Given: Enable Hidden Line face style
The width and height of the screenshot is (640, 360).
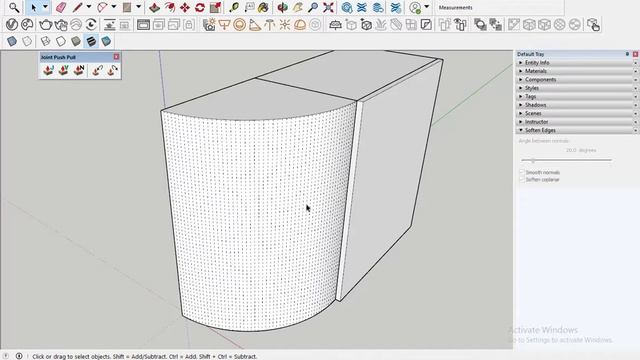Looking at the screenshot, I should [60, 41].
